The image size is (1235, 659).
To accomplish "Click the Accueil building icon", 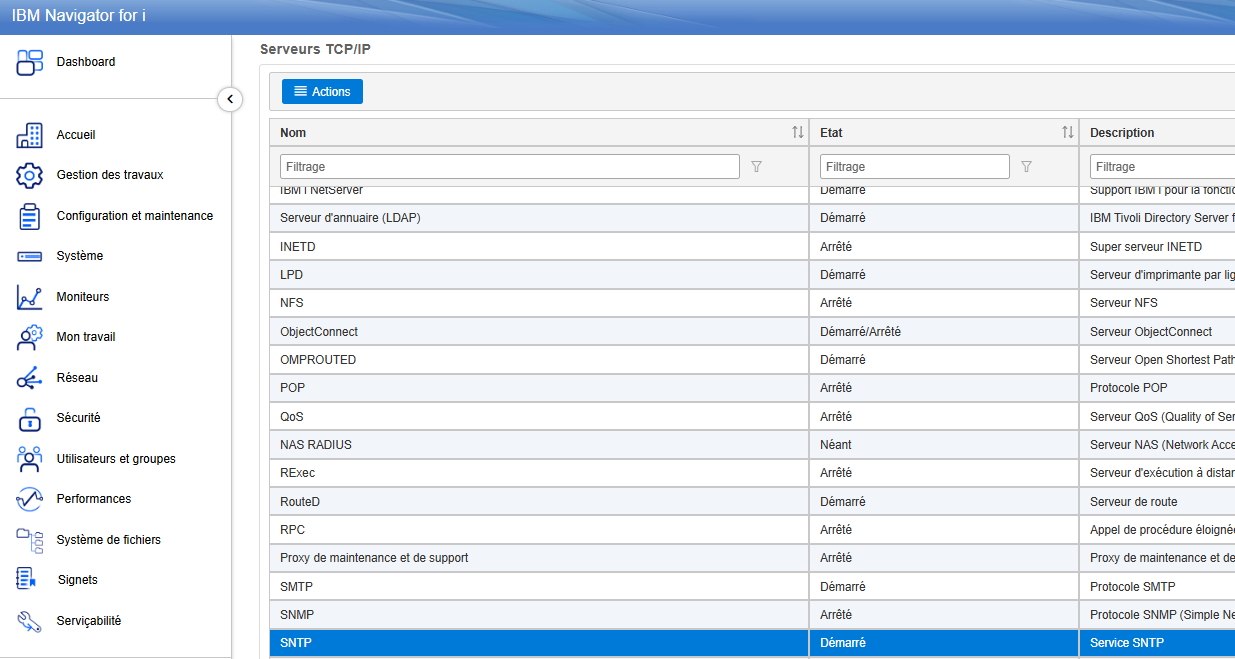I will click(x=30, y=135).
